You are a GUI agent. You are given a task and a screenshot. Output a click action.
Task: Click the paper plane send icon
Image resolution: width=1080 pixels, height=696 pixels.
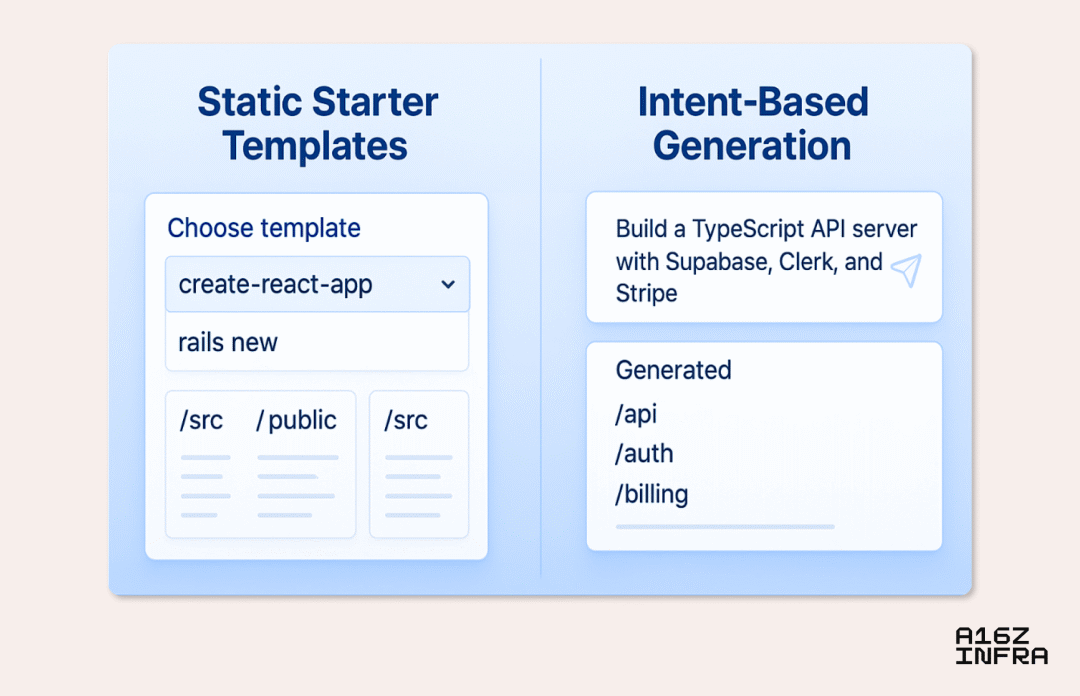pyautogui.click(x=906, y=270)
